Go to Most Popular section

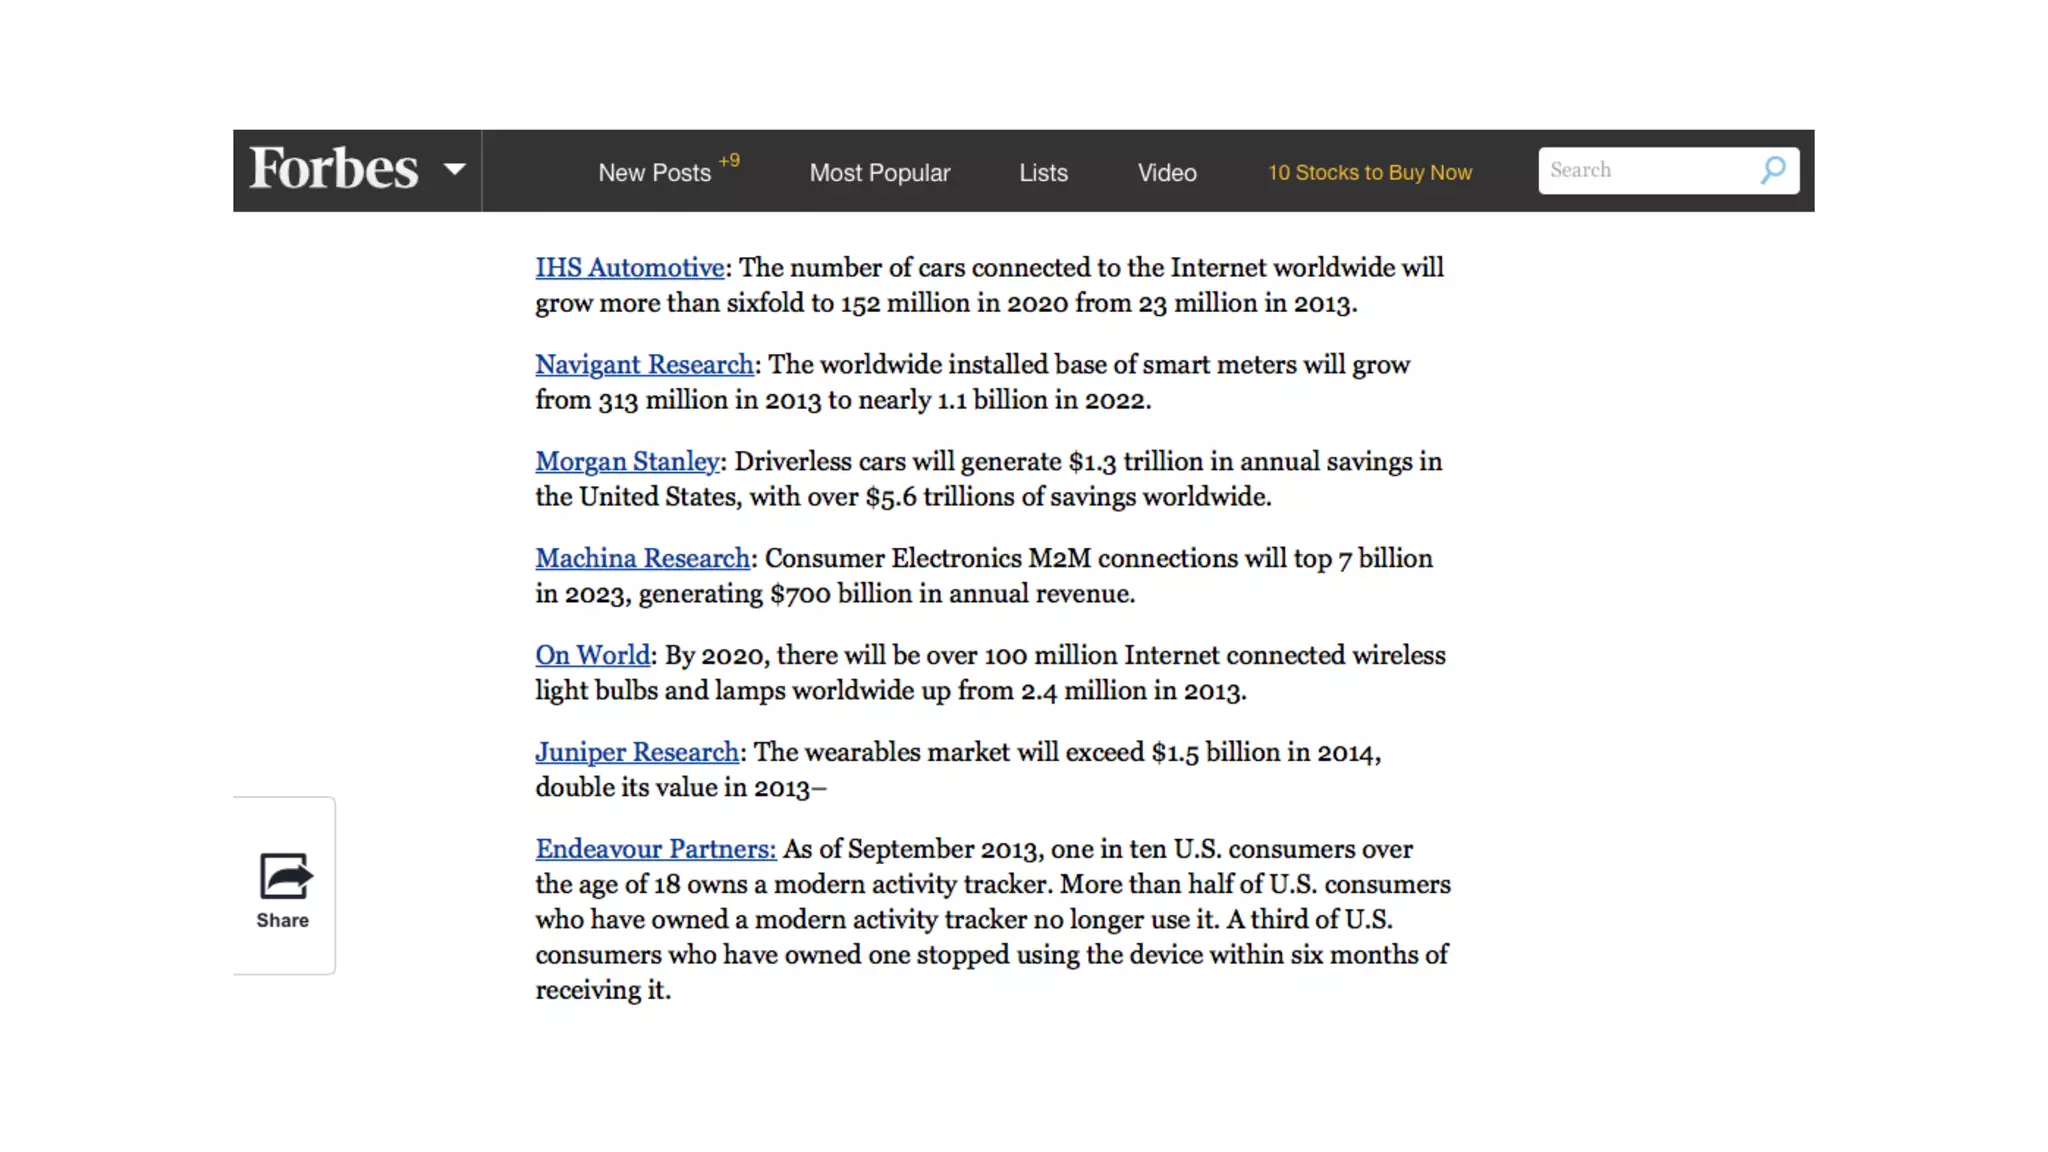(x=879, y=173)
